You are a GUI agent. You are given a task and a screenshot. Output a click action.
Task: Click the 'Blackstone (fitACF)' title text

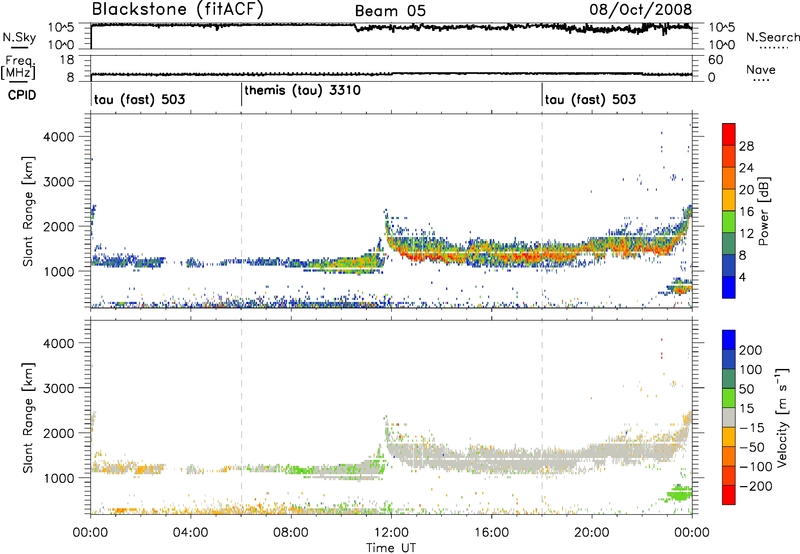click(x=177, y=10)
